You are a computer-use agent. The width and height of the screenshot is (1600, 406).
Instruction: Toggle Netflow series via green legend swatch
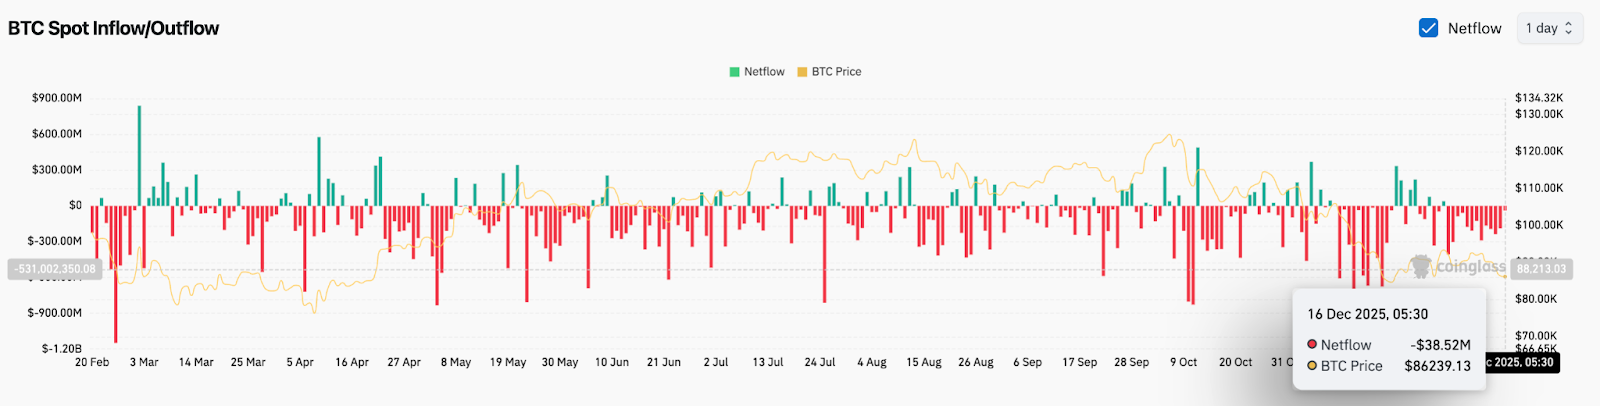pyautogui.click(x=735, y=72)
